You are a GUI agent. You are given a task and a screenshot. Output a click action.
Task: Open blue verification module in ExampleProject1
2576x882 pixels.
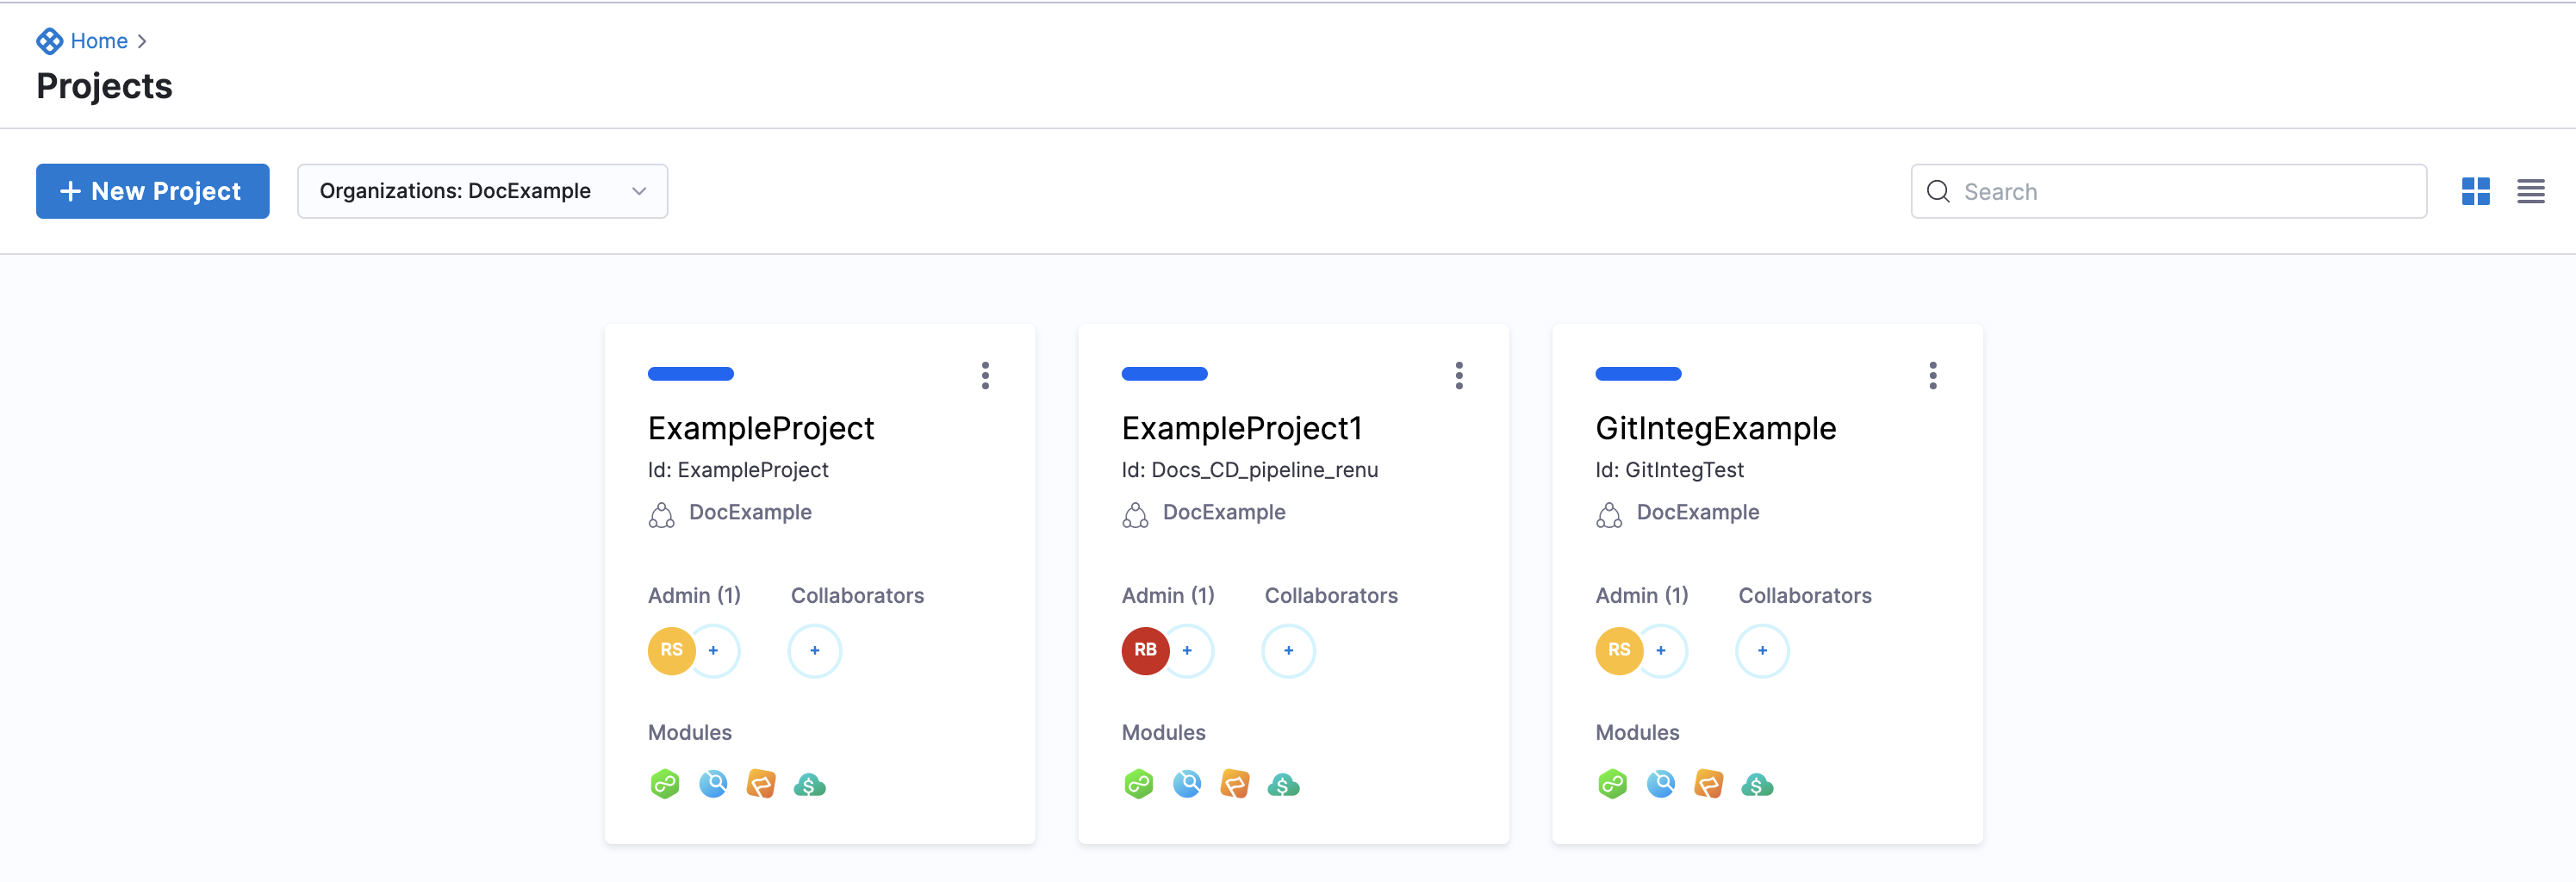(1187, 785)
